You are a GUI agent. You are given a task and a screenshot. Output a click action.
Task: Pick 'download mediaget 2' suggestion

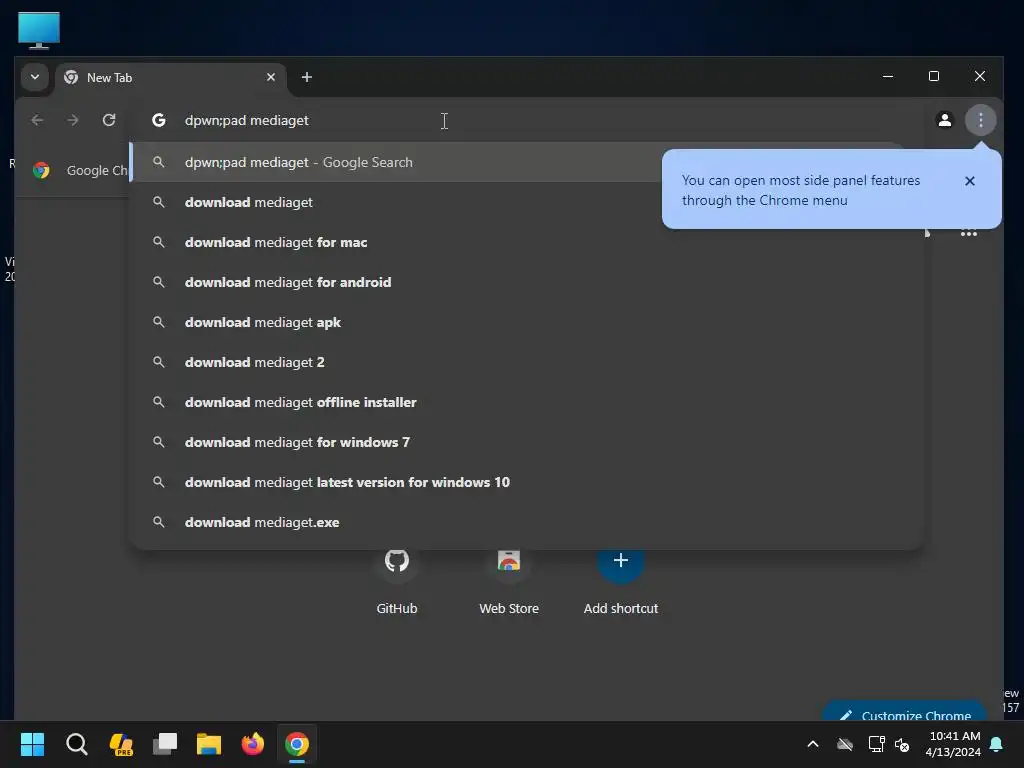pyautogui.click(x=526, y=362)
